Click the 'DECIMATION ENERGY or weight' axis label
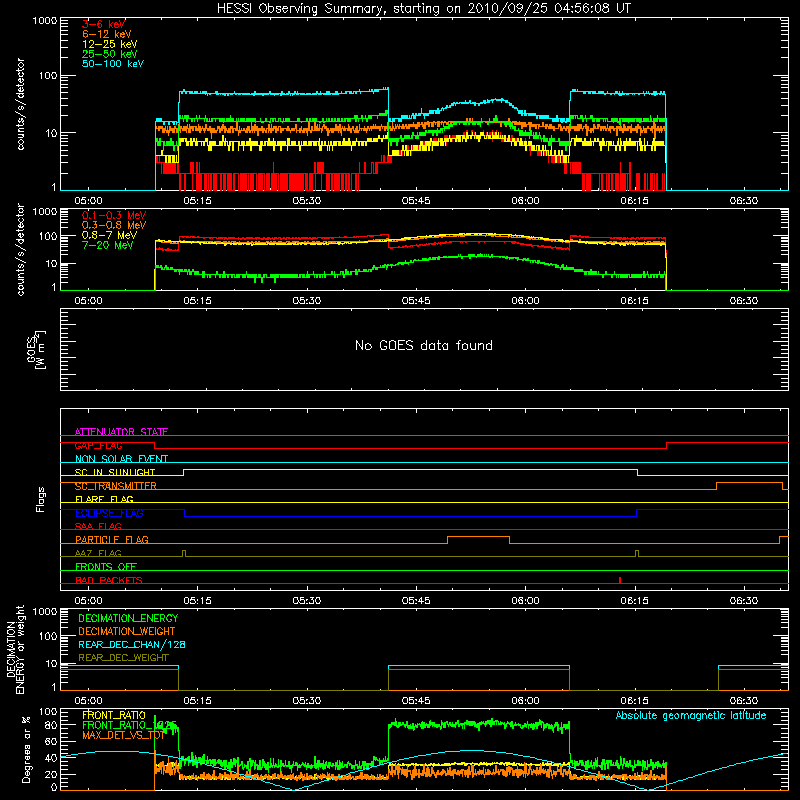Viewport: 800px width, 800px height. pos(14,649)
